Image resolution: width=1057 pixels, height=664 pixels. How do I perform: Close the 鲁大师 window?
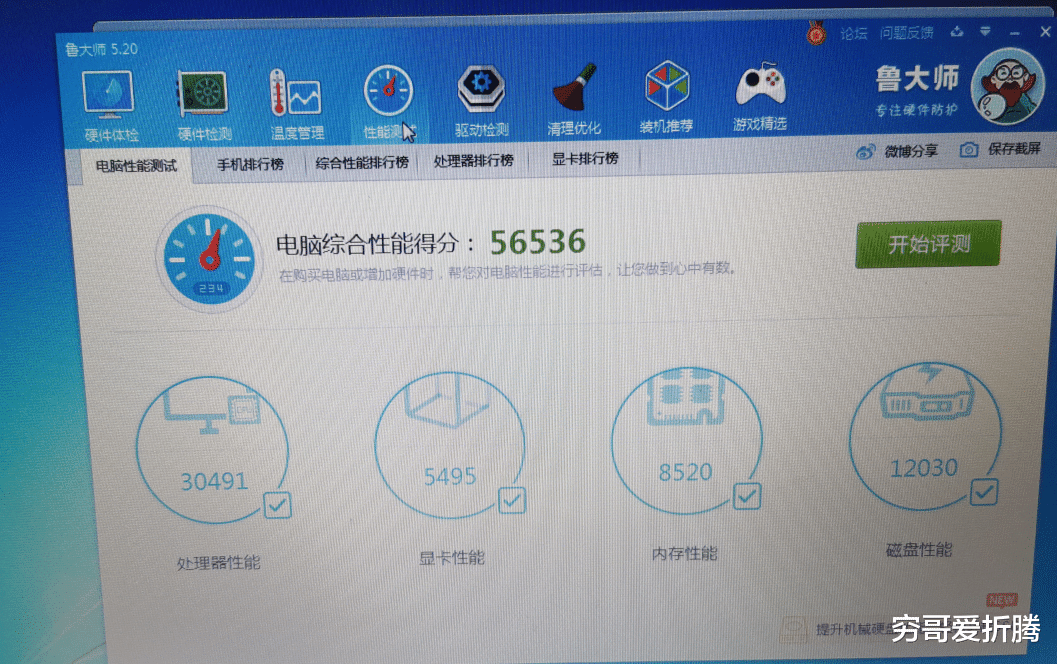click(x=1046, y=31)
